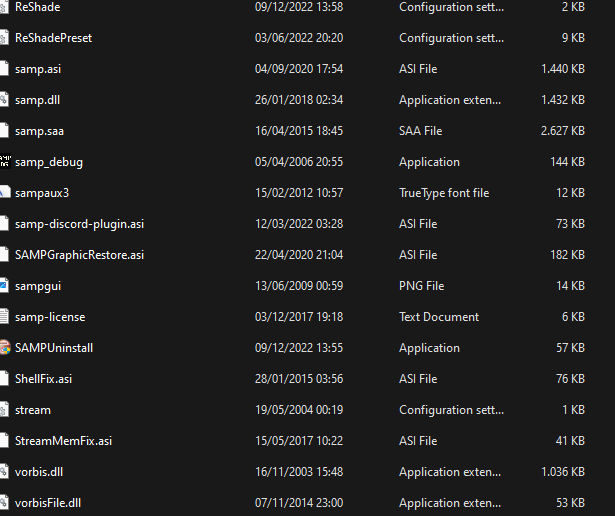Click the date 05/04/2006 20:55

click(299, 162)
